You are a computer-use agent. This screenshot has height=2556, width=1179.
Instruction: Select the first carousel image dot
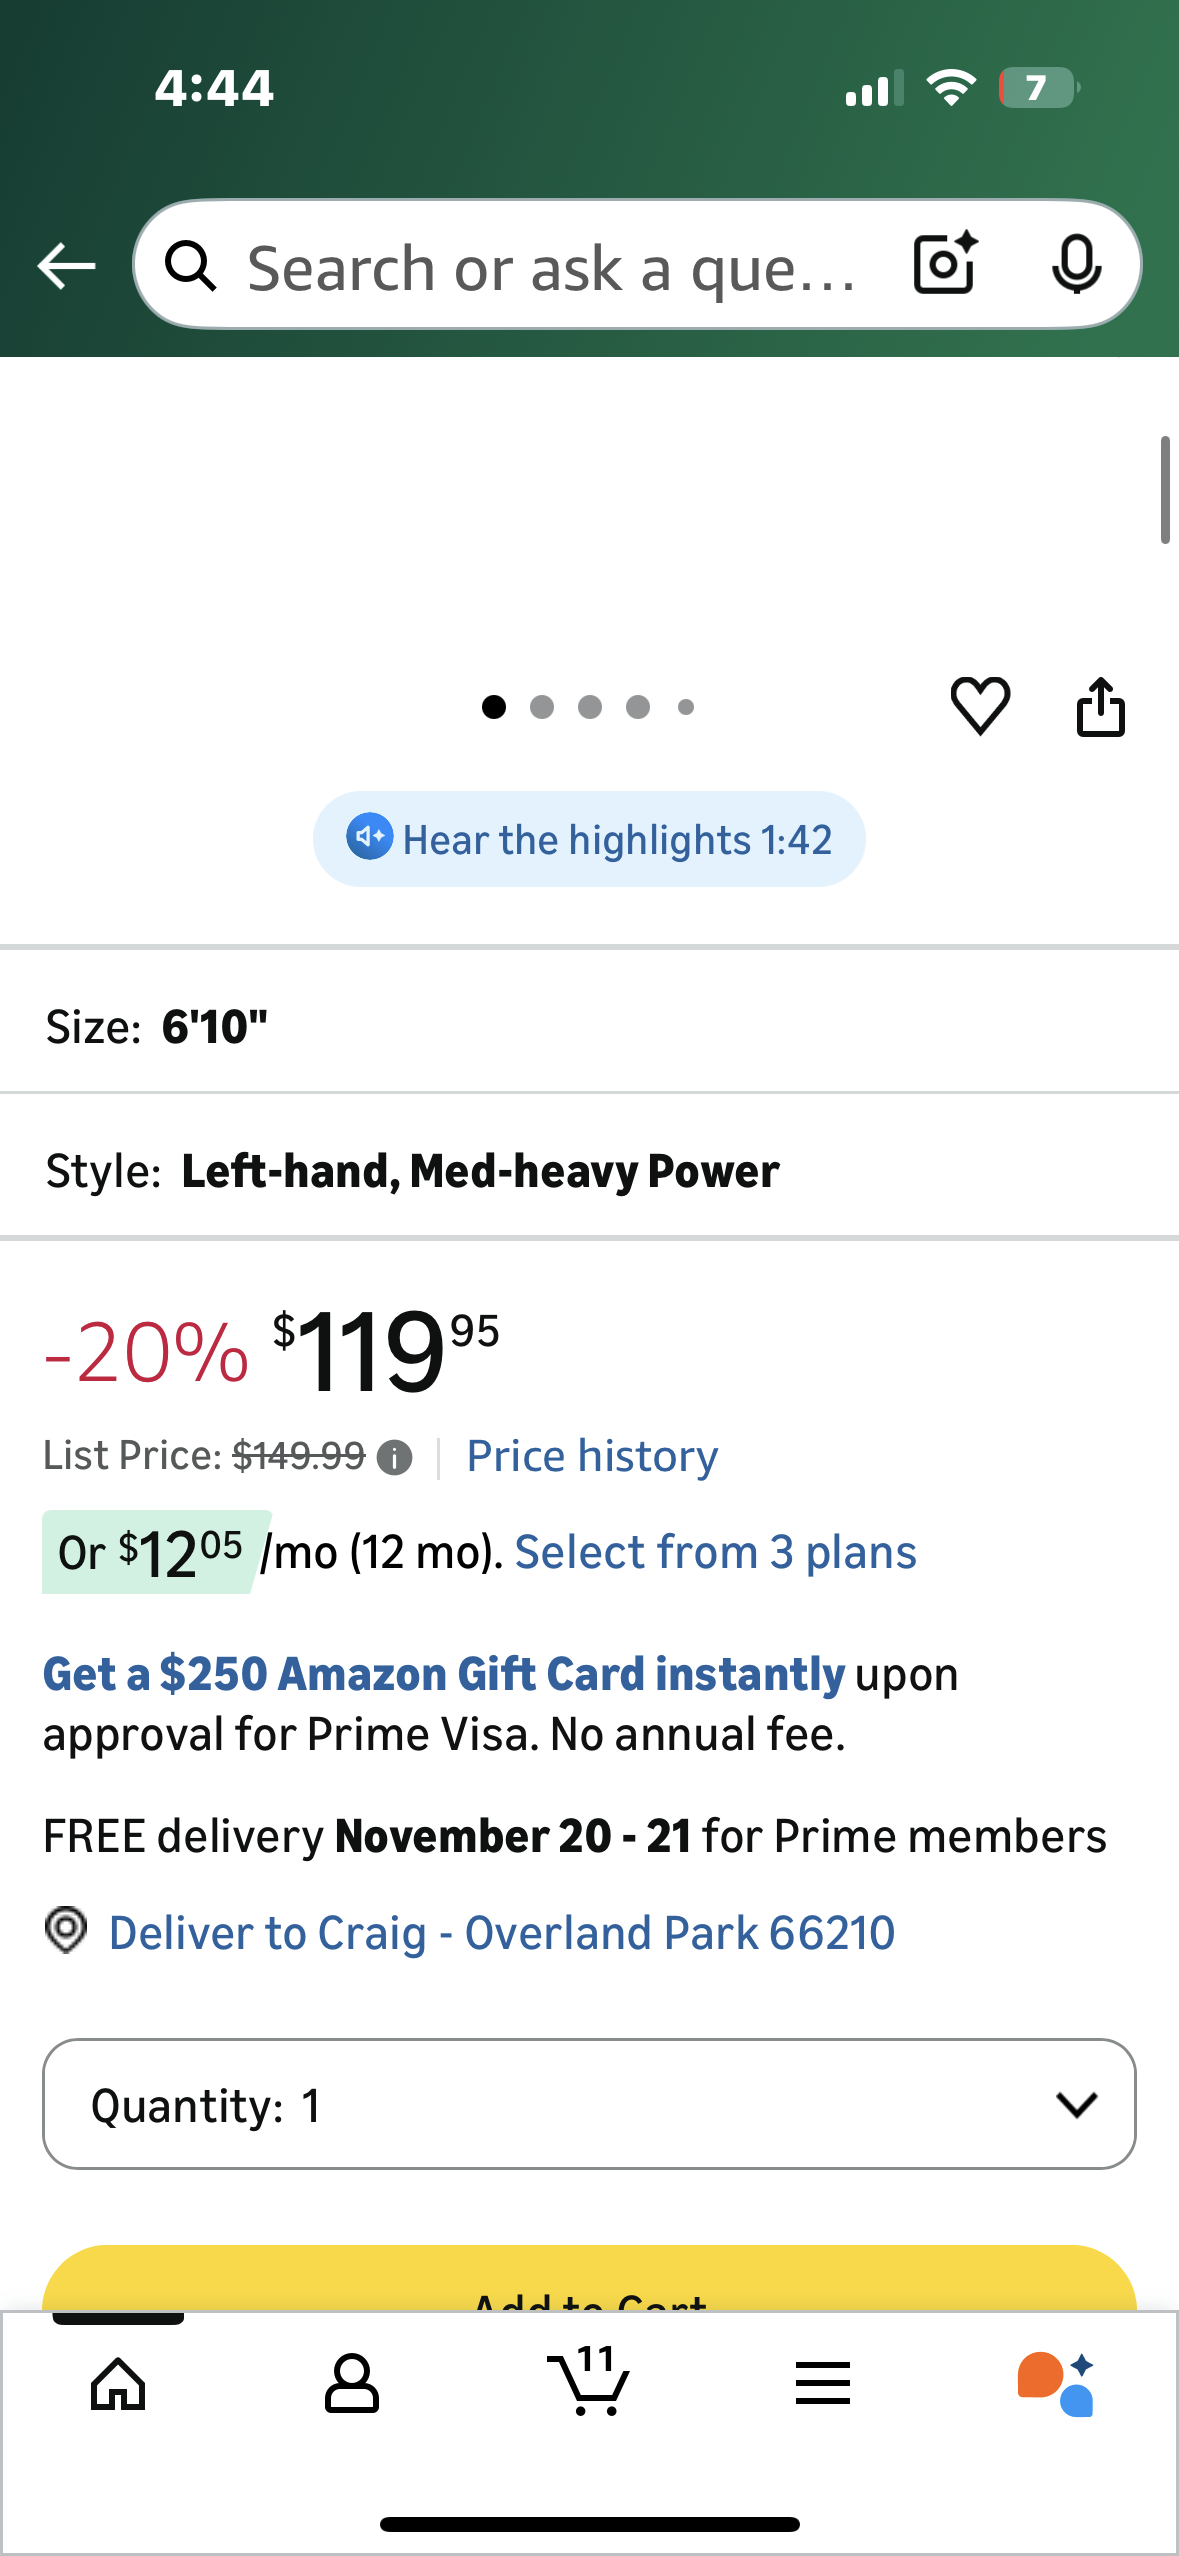click(x=492, y=707)
